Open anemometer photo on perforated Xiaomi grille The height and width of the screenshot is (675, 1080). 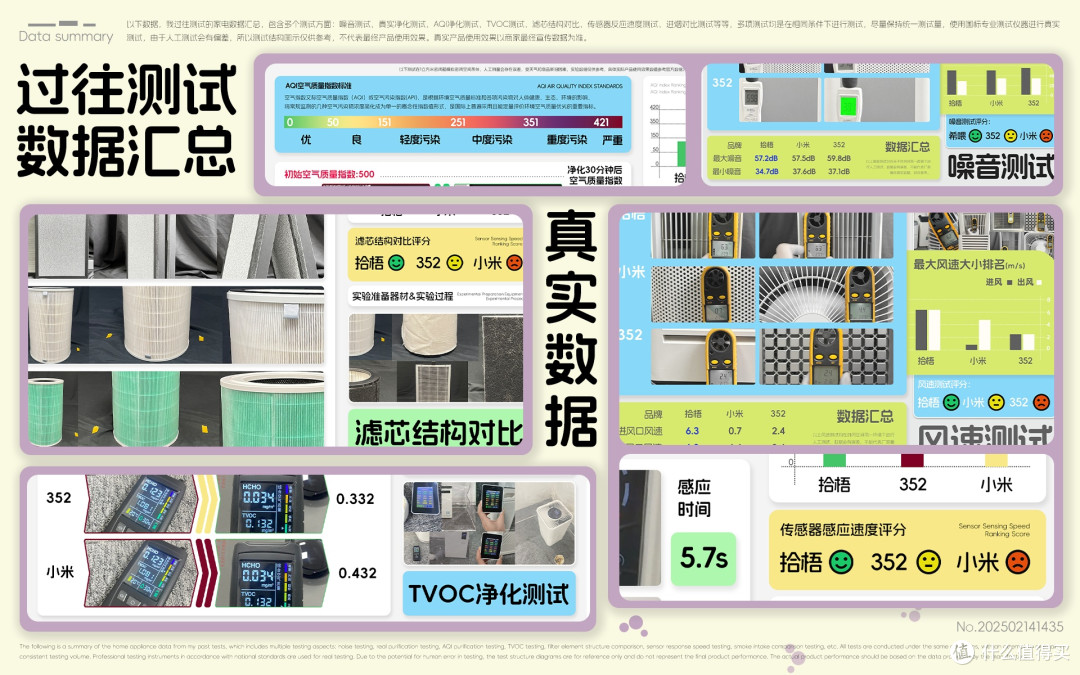pos(703,294)
